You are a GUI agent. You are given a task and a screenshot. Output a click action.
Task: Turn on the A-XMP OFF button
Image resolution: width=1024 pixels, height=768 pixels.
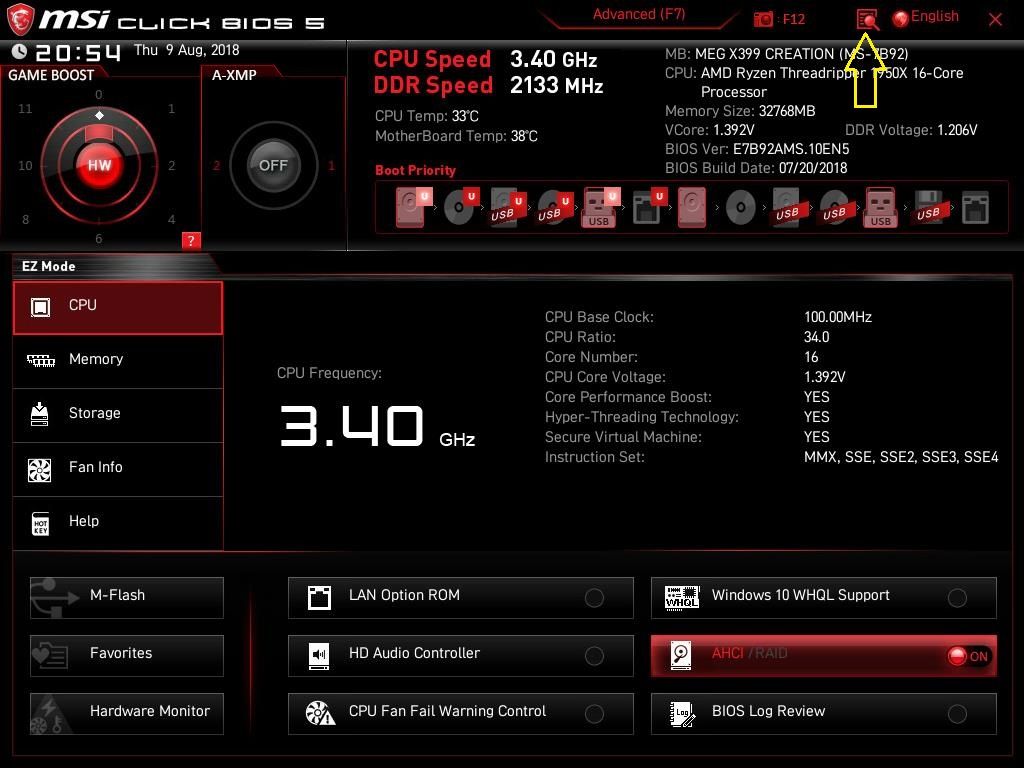click(x=274, y=165)
